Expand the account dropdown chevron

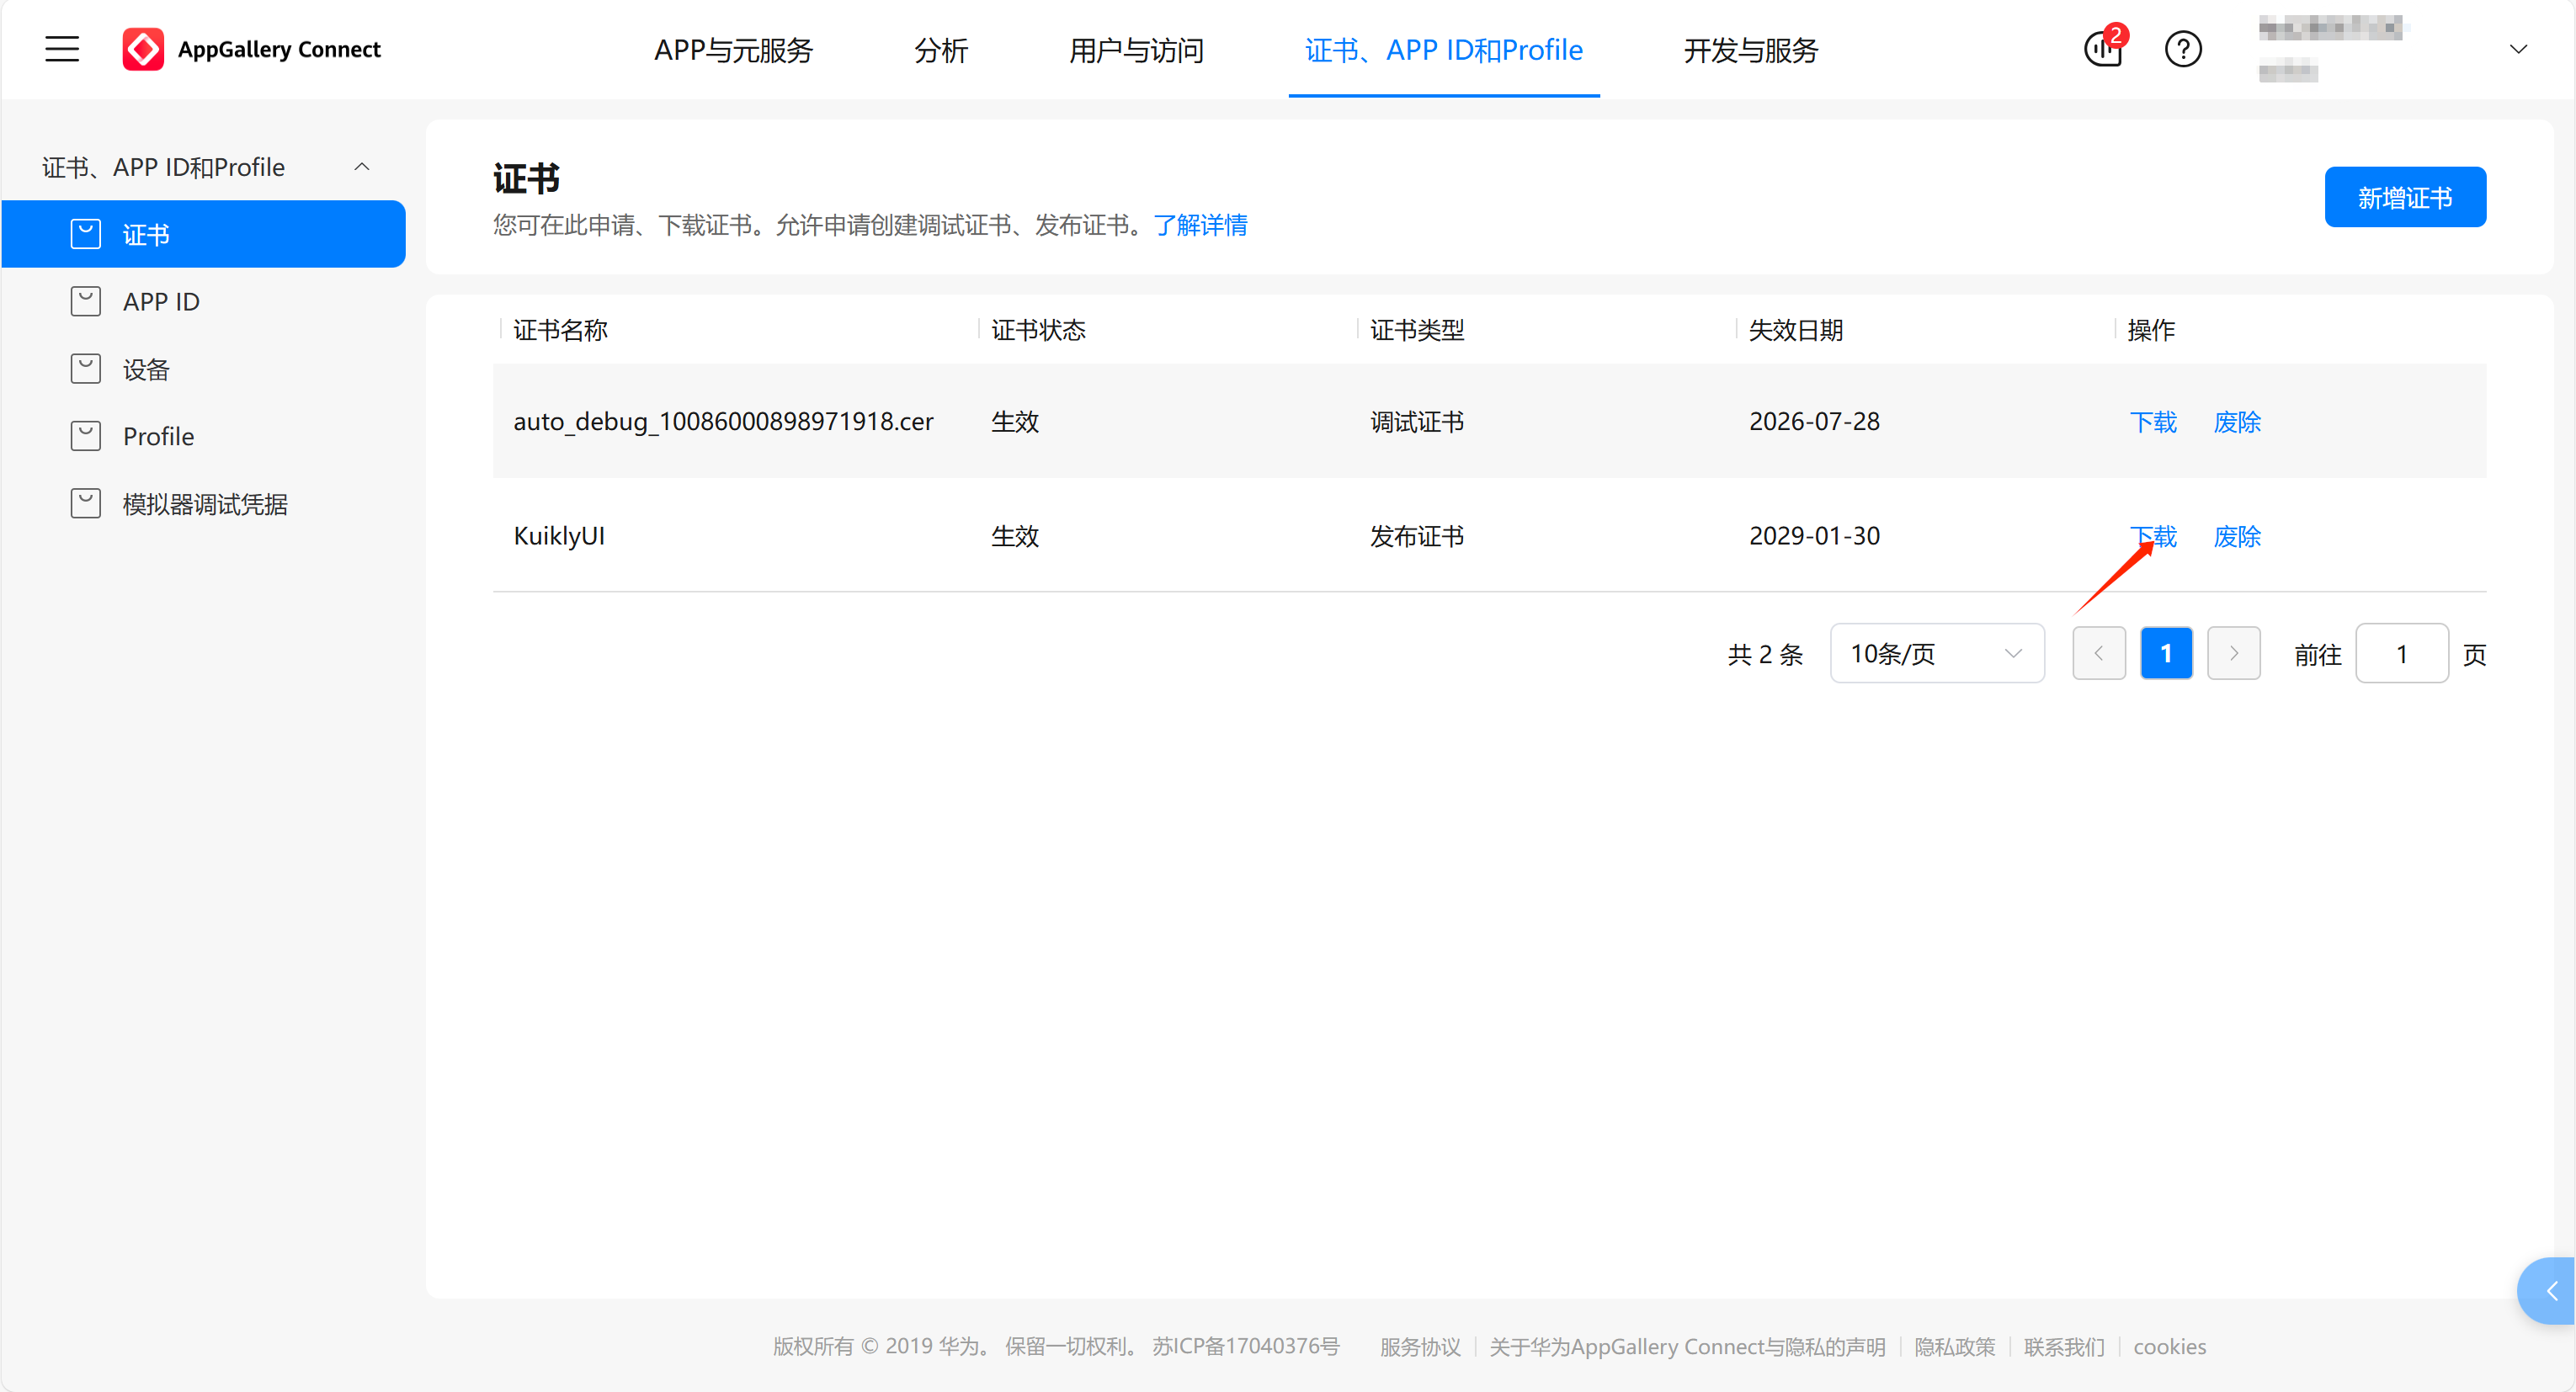pyautogui.click(x=2518, y=49)
